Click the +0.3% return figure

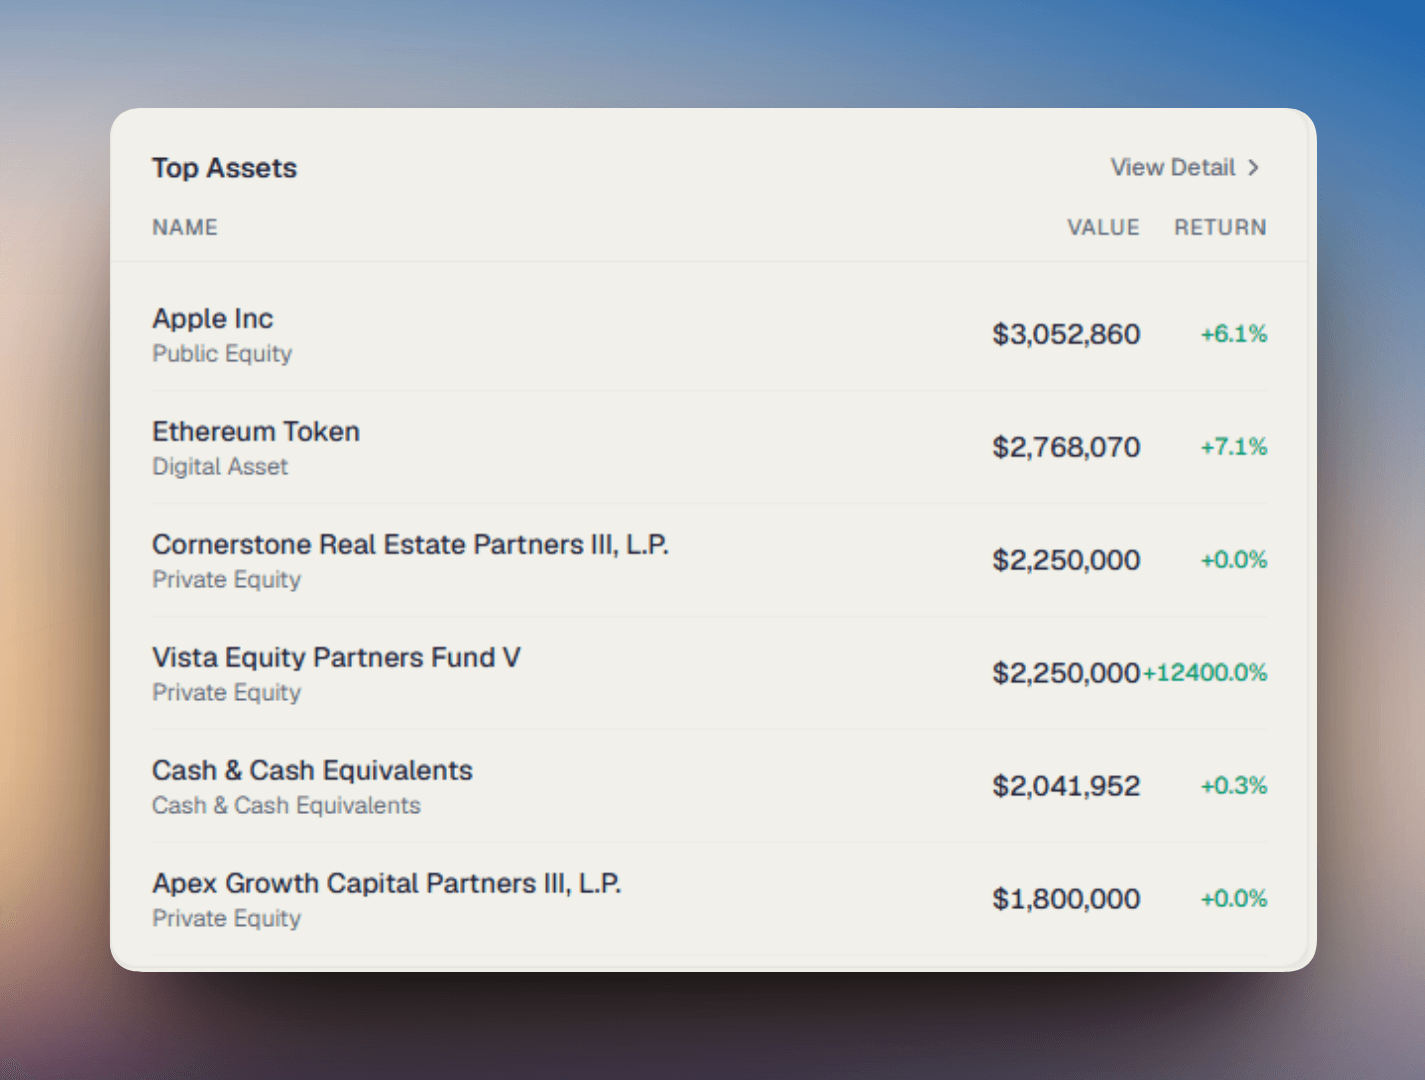click(1234, 786)
